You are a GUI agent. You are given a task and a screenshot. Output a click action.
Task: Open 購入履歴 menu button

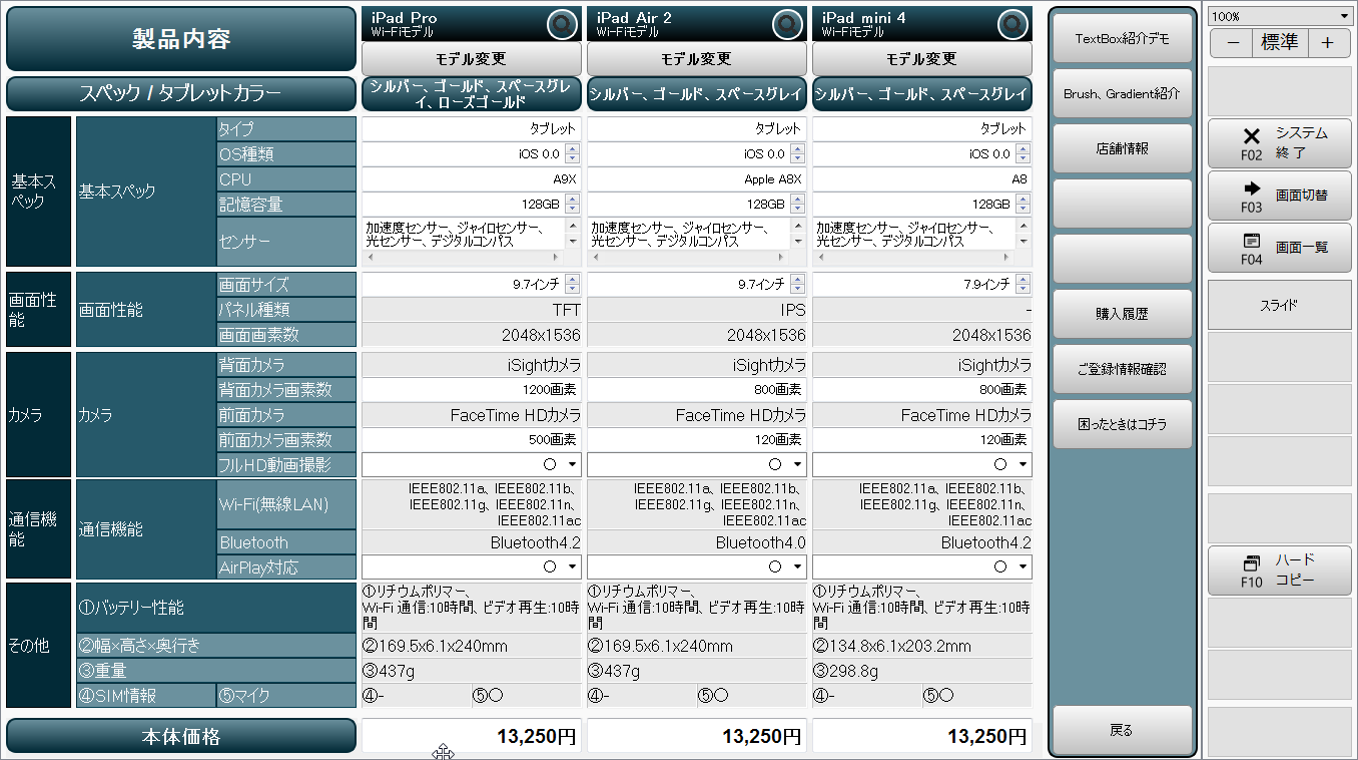click(1122, 314)
